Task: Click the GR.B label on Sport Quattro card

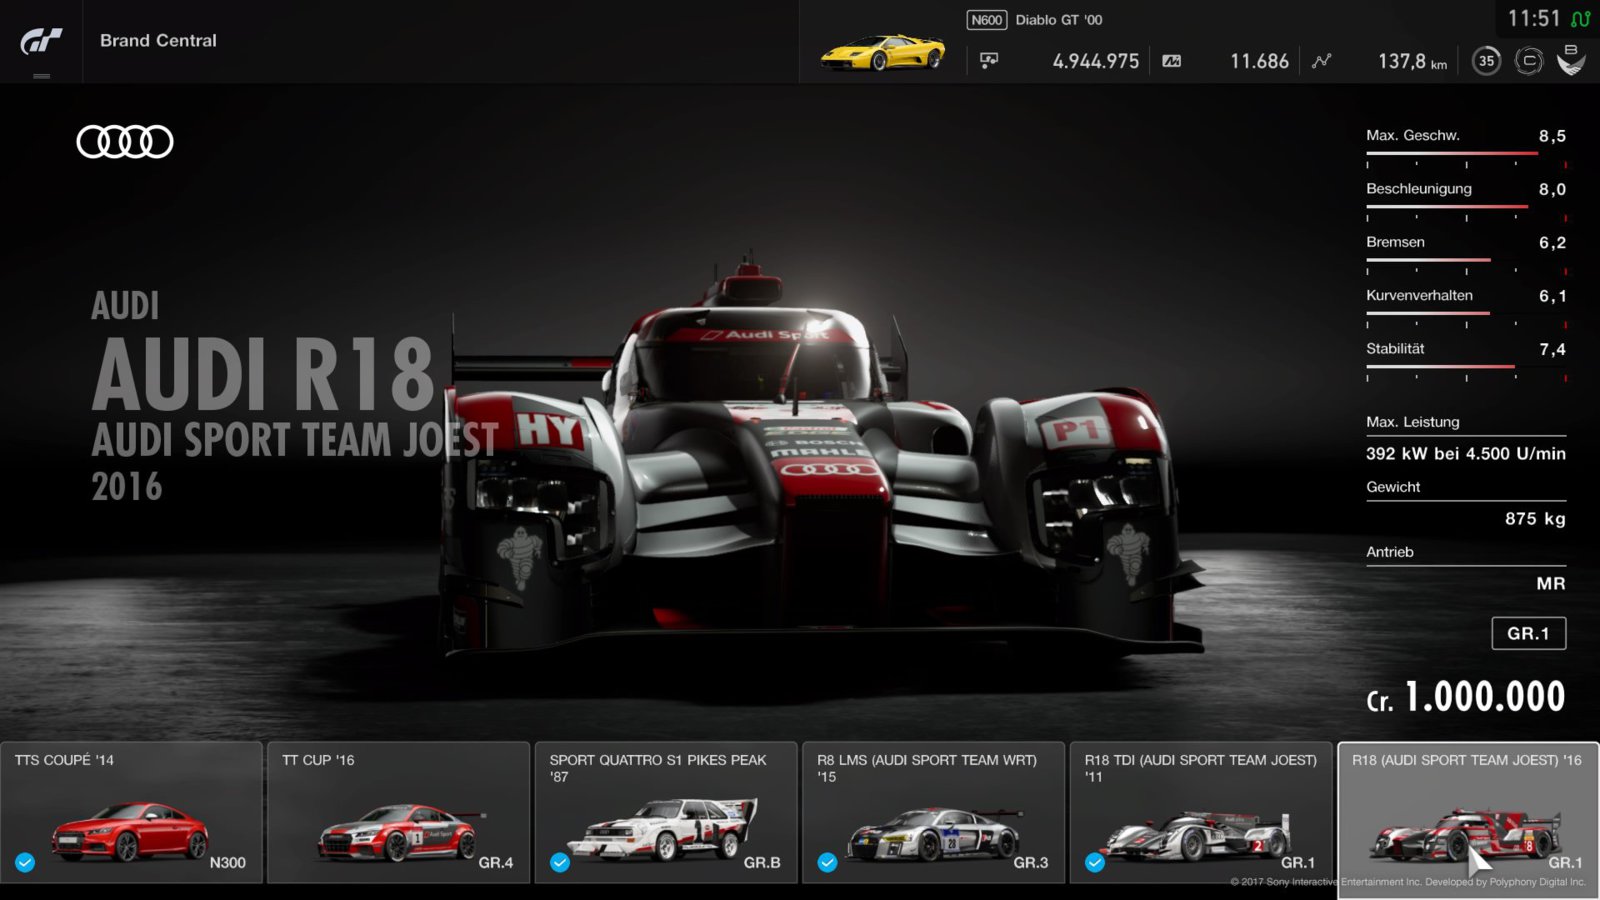Action: point(762,862)
